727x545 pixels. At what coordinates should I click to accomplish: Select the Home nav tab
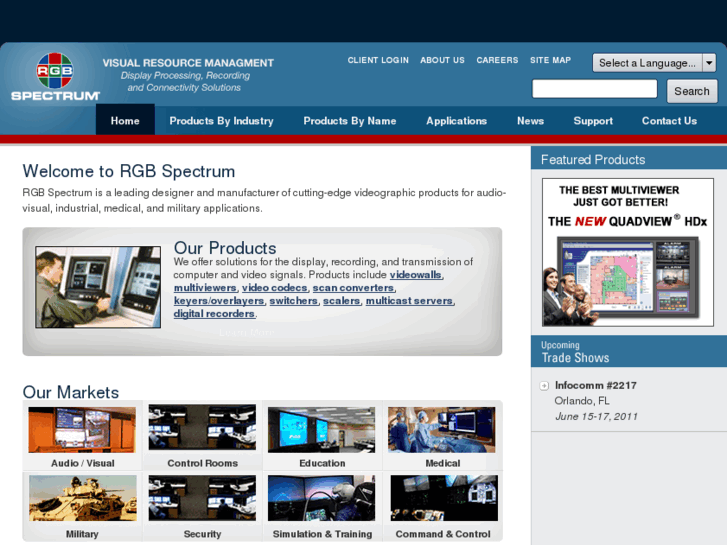125,121
